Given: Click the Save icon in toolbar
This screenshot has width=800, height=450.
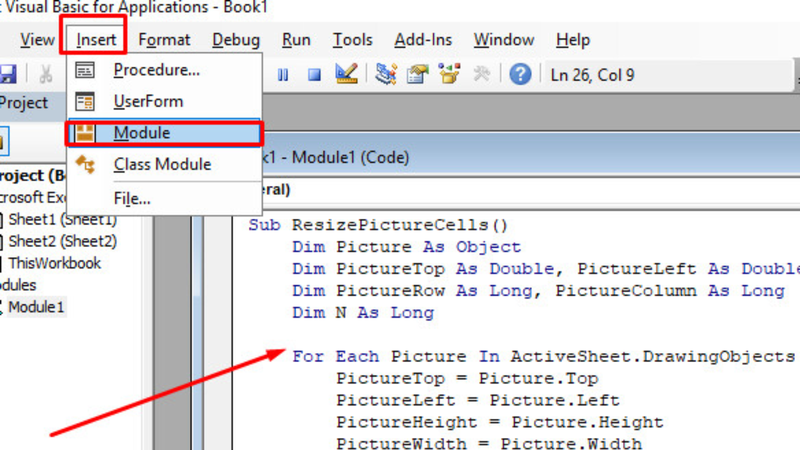Looking at the screenshot, I should [7, 74].
